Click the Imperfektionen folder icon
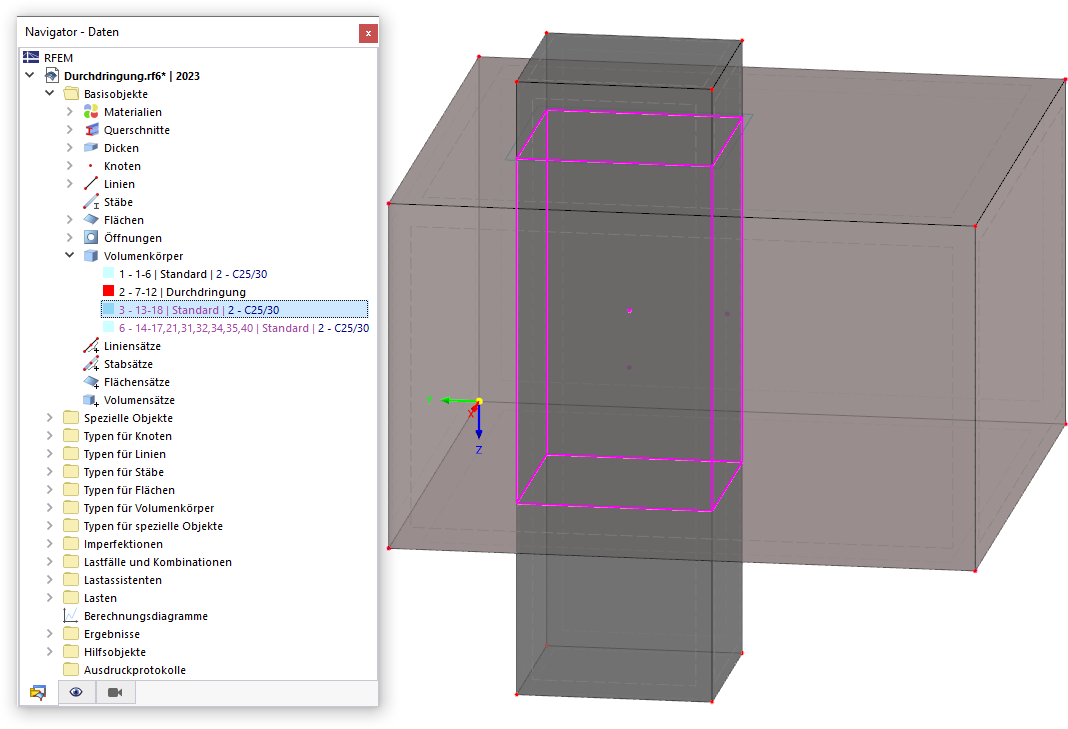Viewport: 1068px width, 729px height. 71,544
